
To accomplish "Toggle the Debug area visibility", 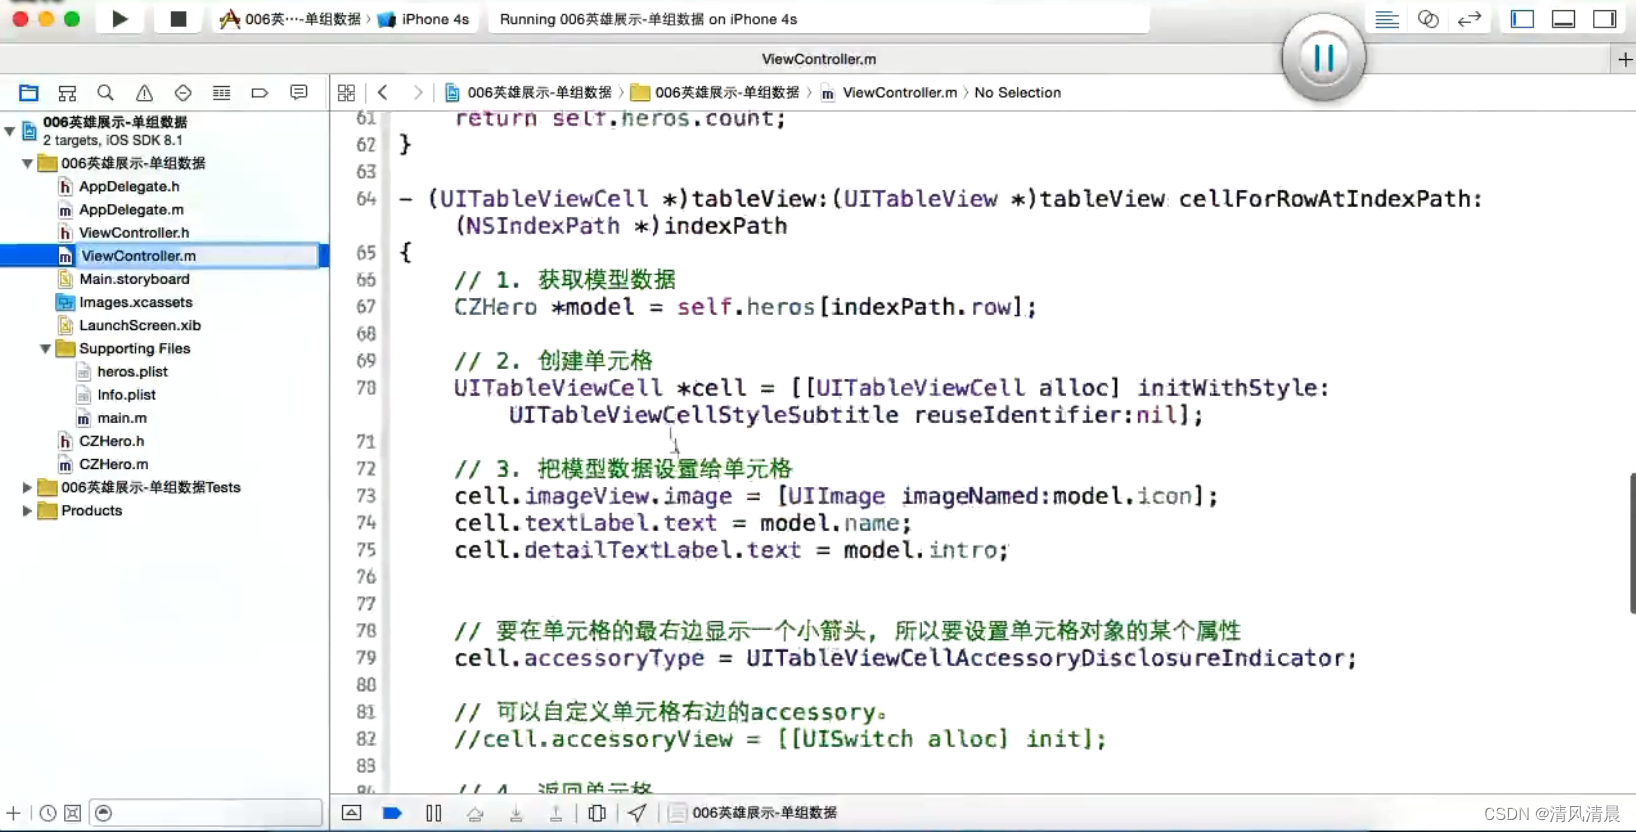I will [x=1563, y=19].
